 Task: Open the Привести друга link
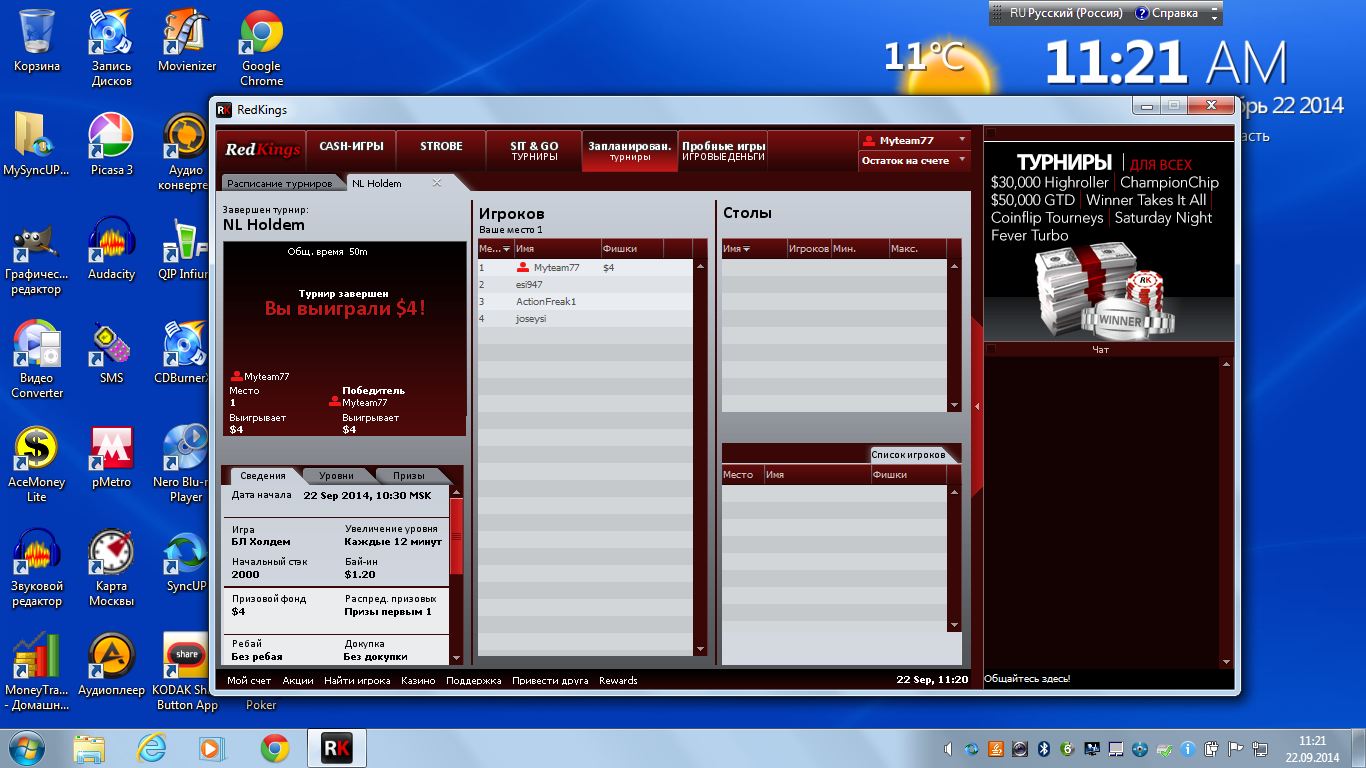coord(550,681)
